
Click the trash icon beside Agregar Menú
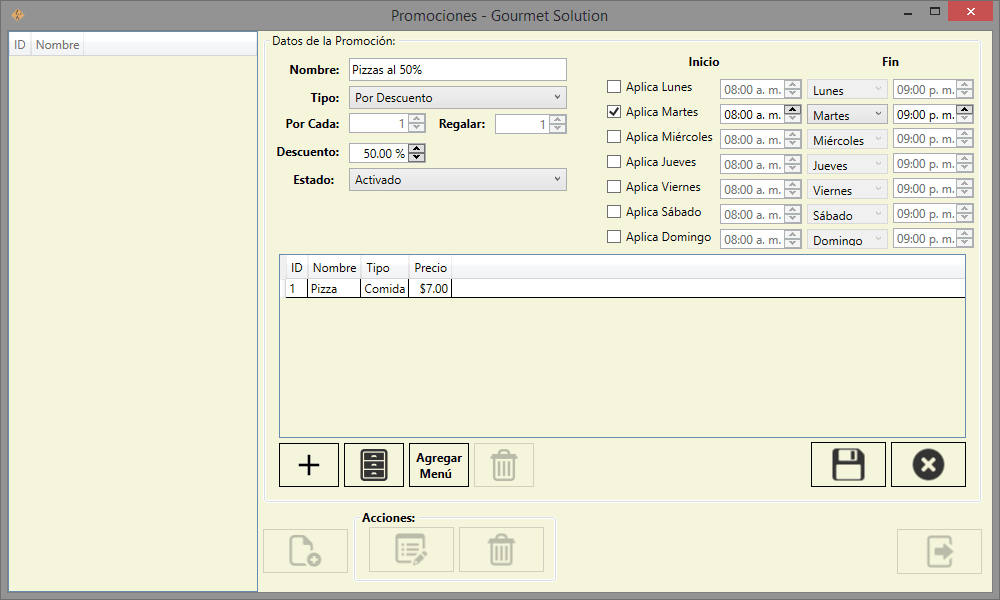[504, 465]
